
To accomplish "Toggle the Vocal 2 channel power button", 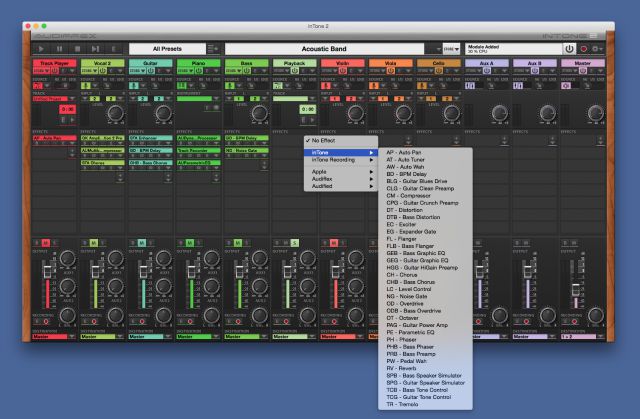I will (102, 71).
